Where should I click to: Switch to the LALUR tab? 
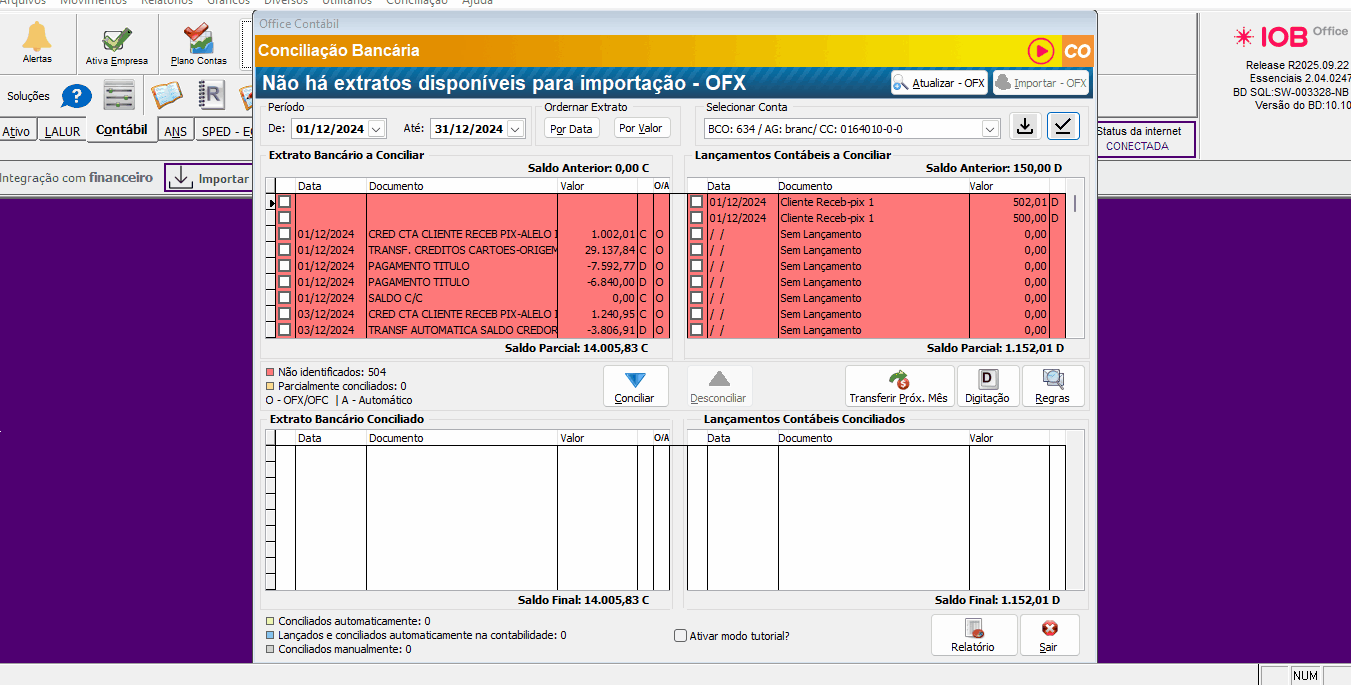pyautogui.click(x=63, y=132)
